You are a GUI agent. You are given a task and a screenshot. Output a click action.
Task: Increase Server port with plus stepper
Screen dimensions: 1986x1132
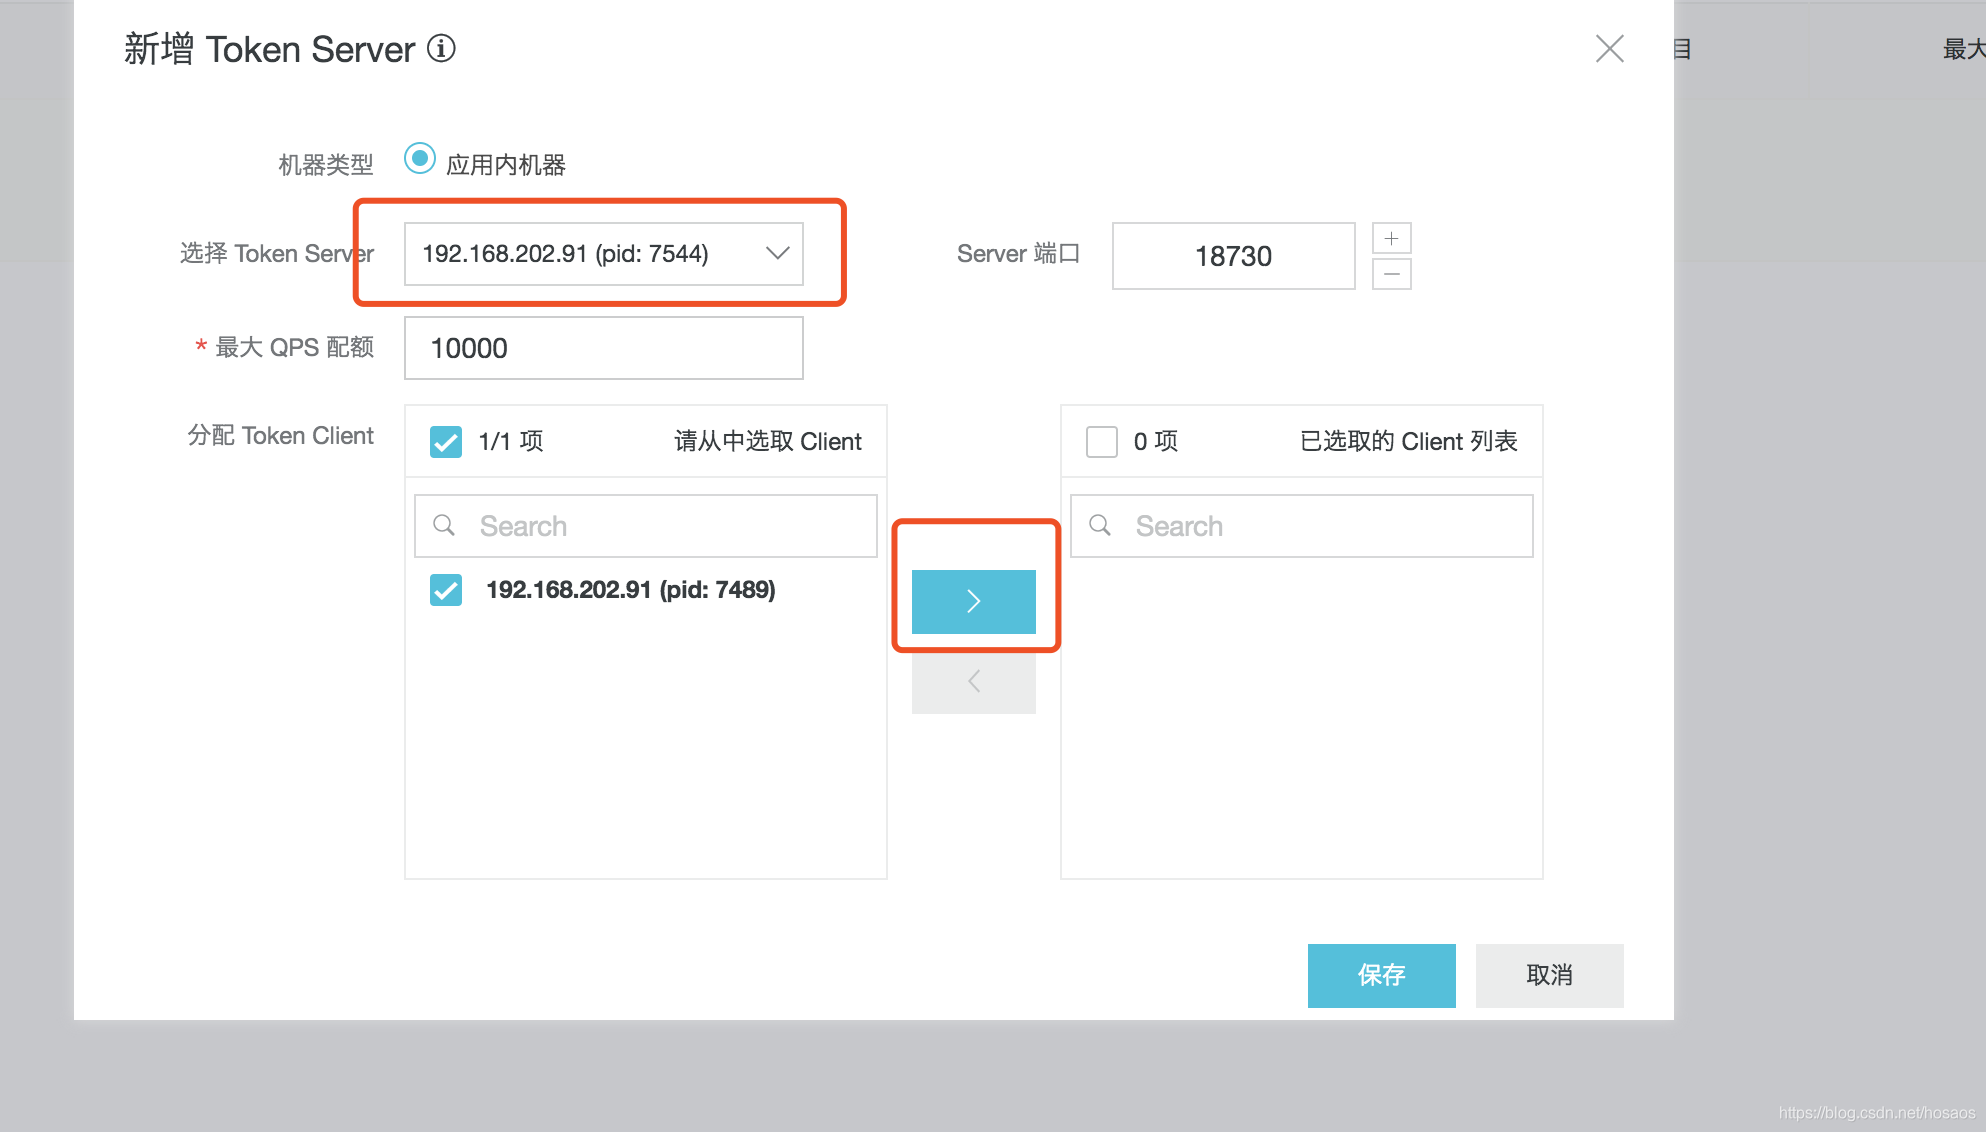click(1391, 238)
